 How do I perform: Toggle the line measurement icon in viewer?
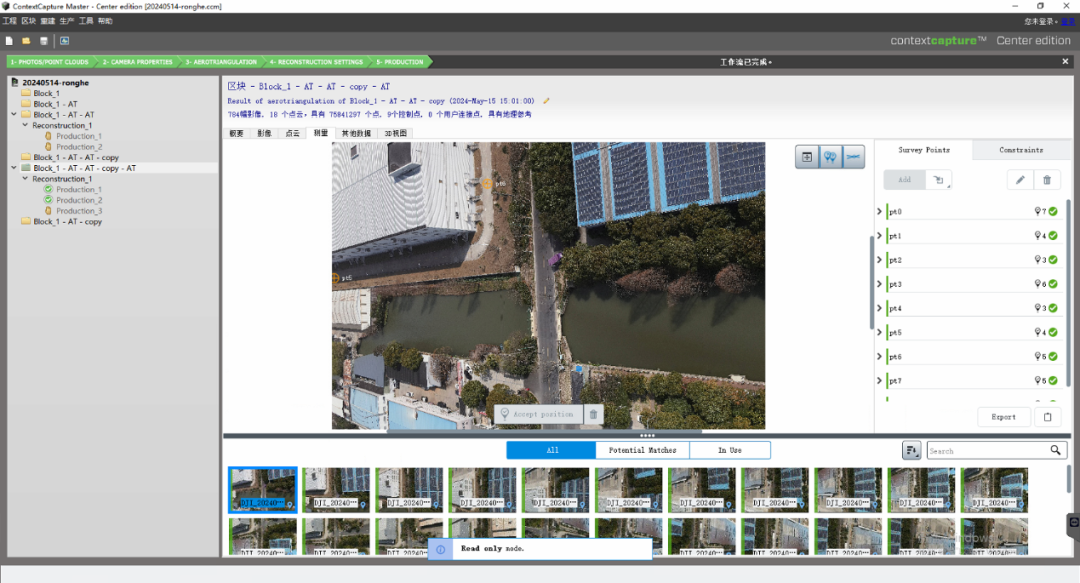[x=853, y=157]
